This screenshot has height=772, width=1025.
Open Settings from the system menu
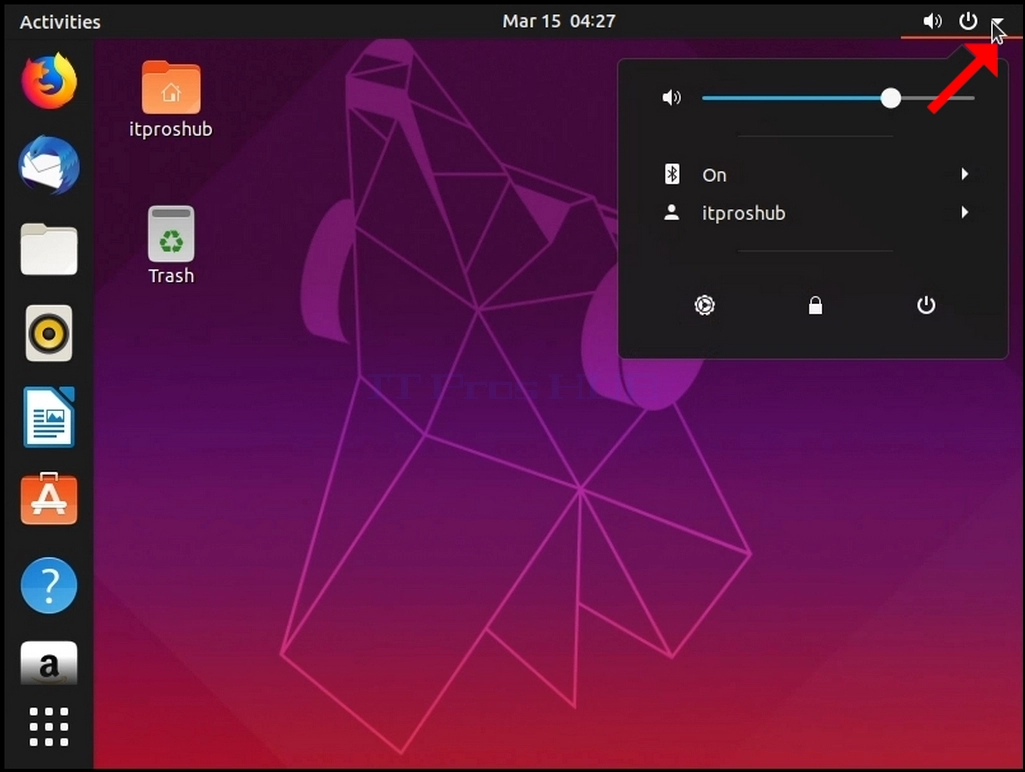[704, 305]
